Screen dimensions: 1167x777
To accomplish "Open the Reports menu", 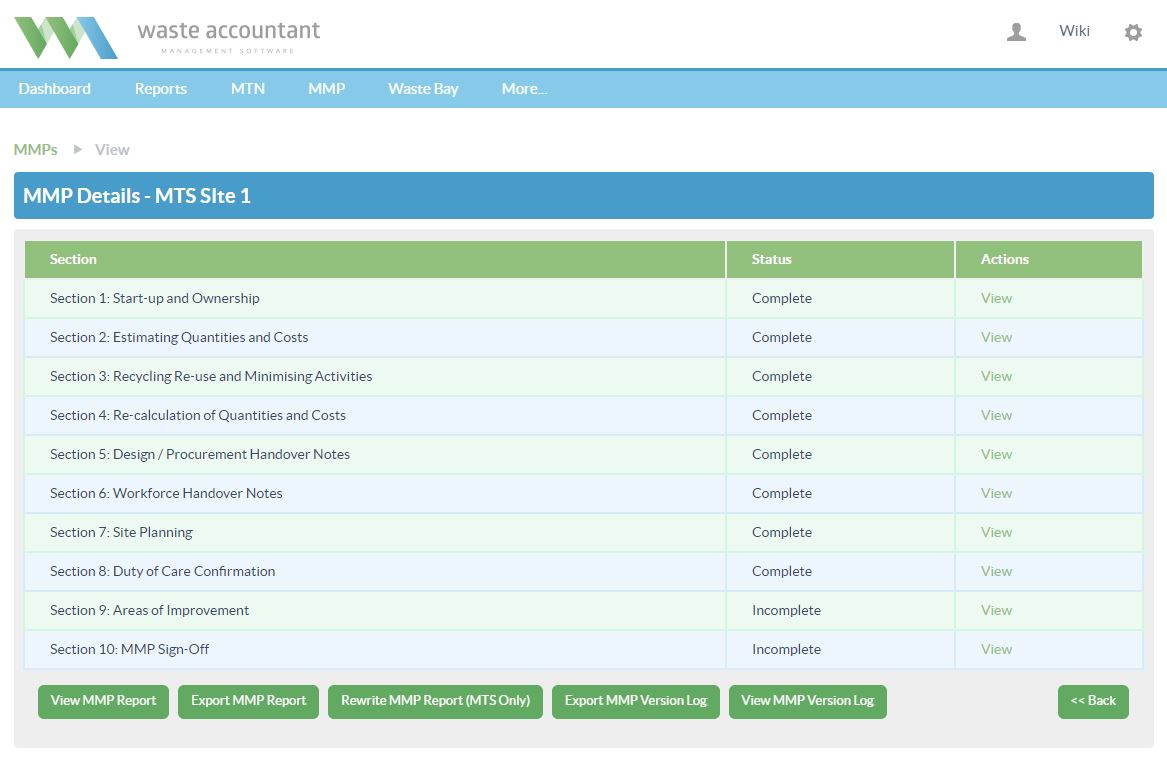I will [x=161, y=89].
